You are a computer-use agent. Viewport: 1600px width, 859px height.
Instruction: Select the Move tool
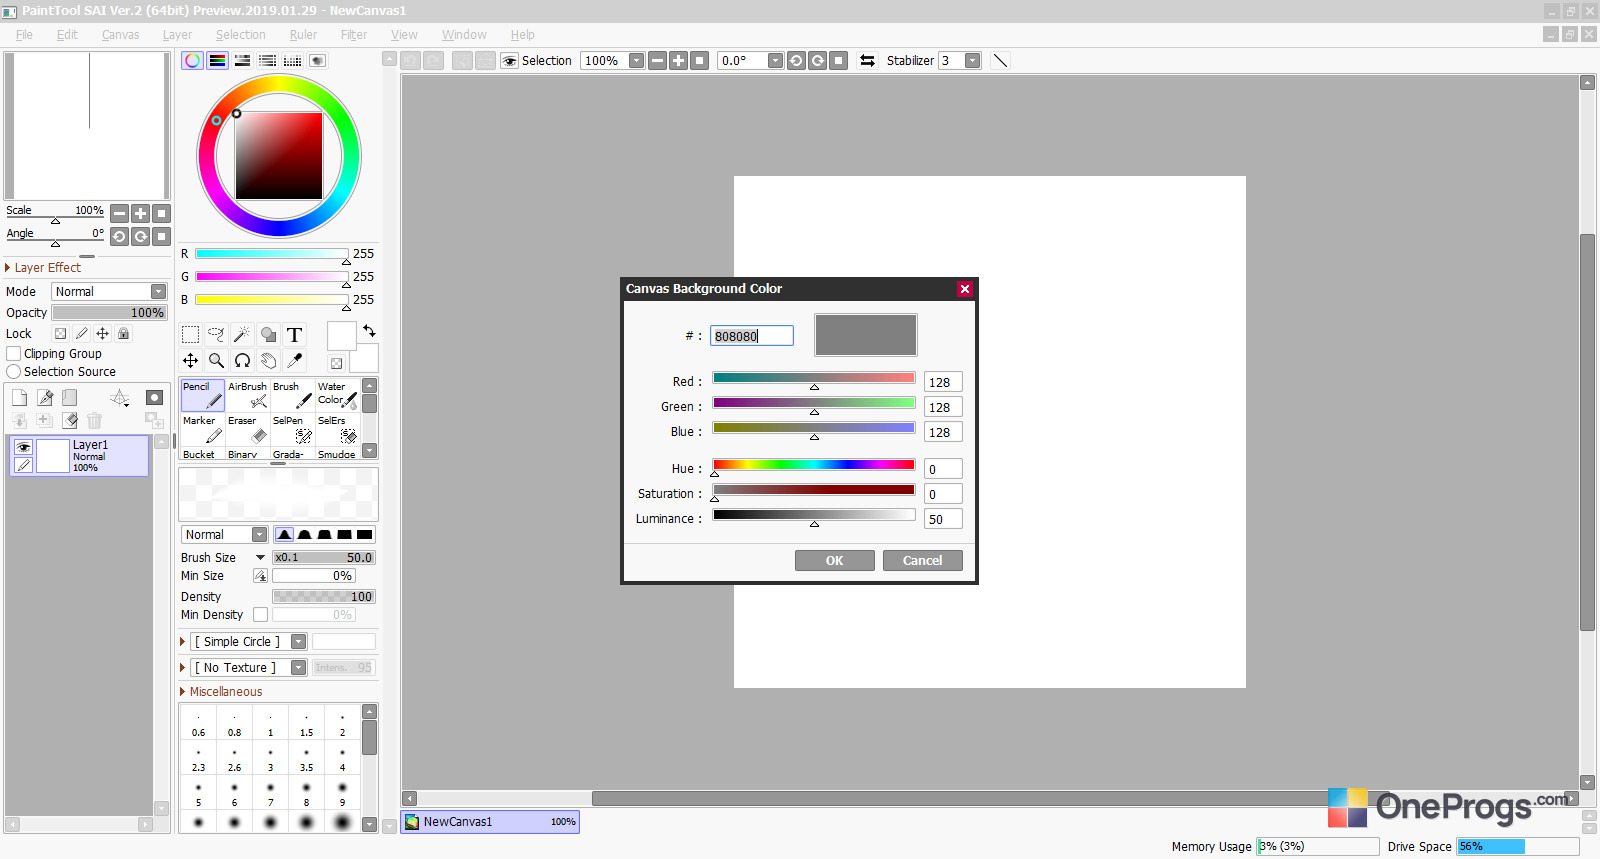pyautogui.click(x=190, y=361)
